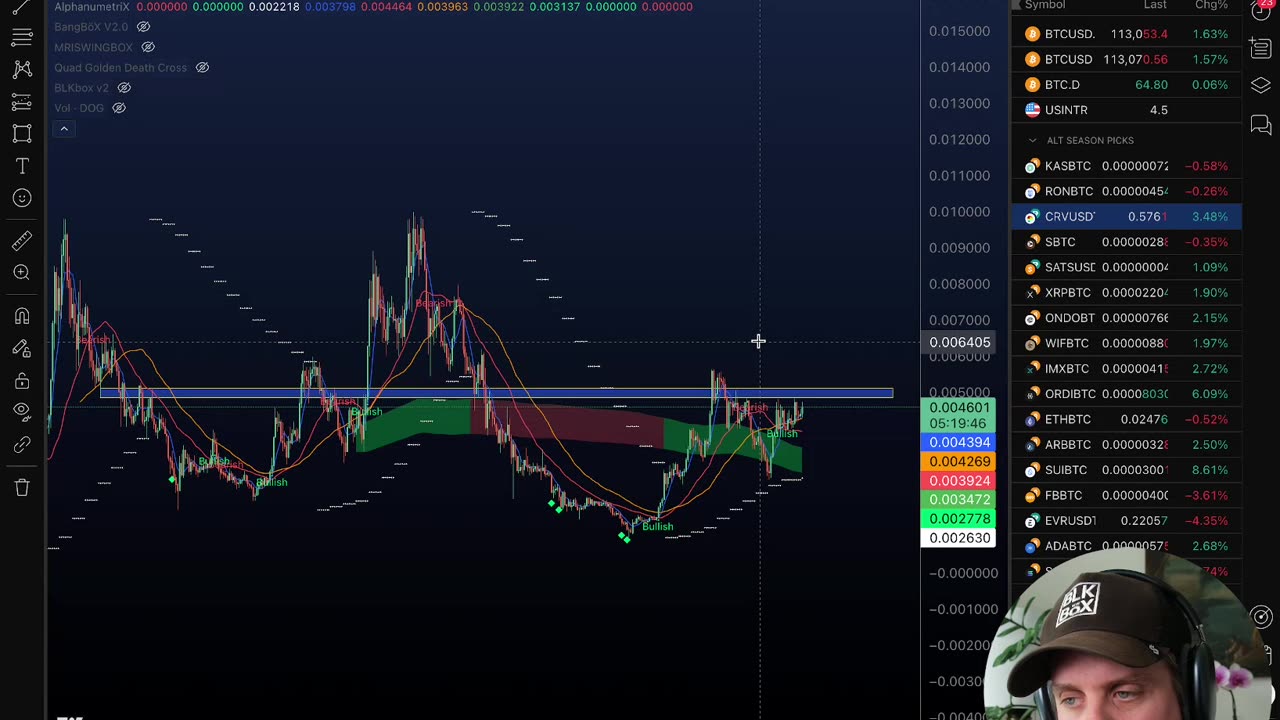Screen dimensions: 1280x720
Task: Select the AlphanumetriX indicator name
Action: click(x=92, y=7)
